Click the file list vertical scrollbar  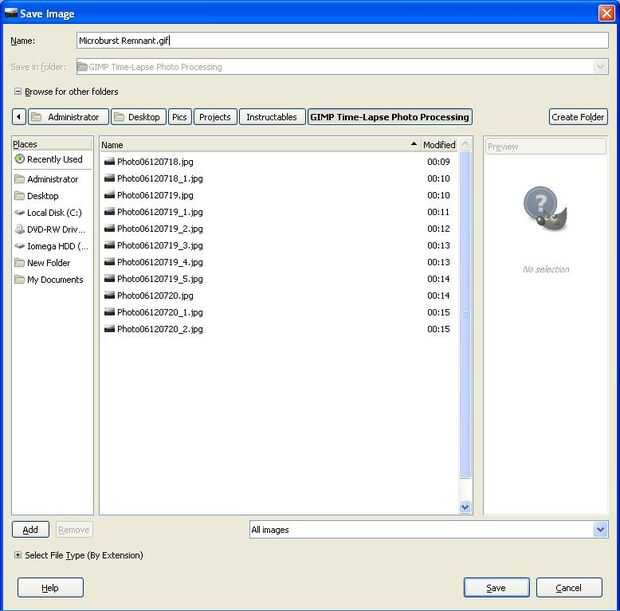click(465, 314)
